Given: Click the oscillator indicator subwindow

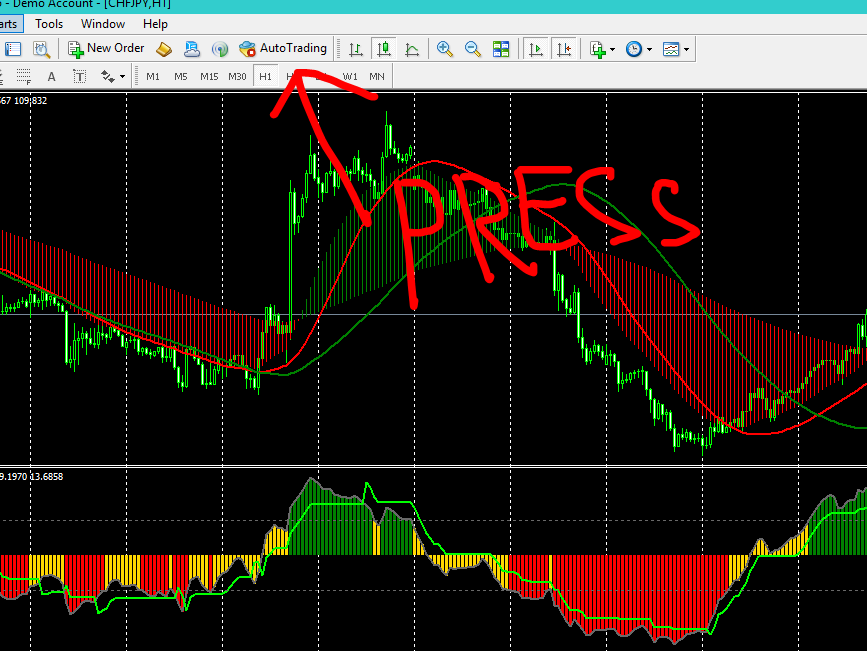Looking at the screenshot, I should tap(434, 560).
